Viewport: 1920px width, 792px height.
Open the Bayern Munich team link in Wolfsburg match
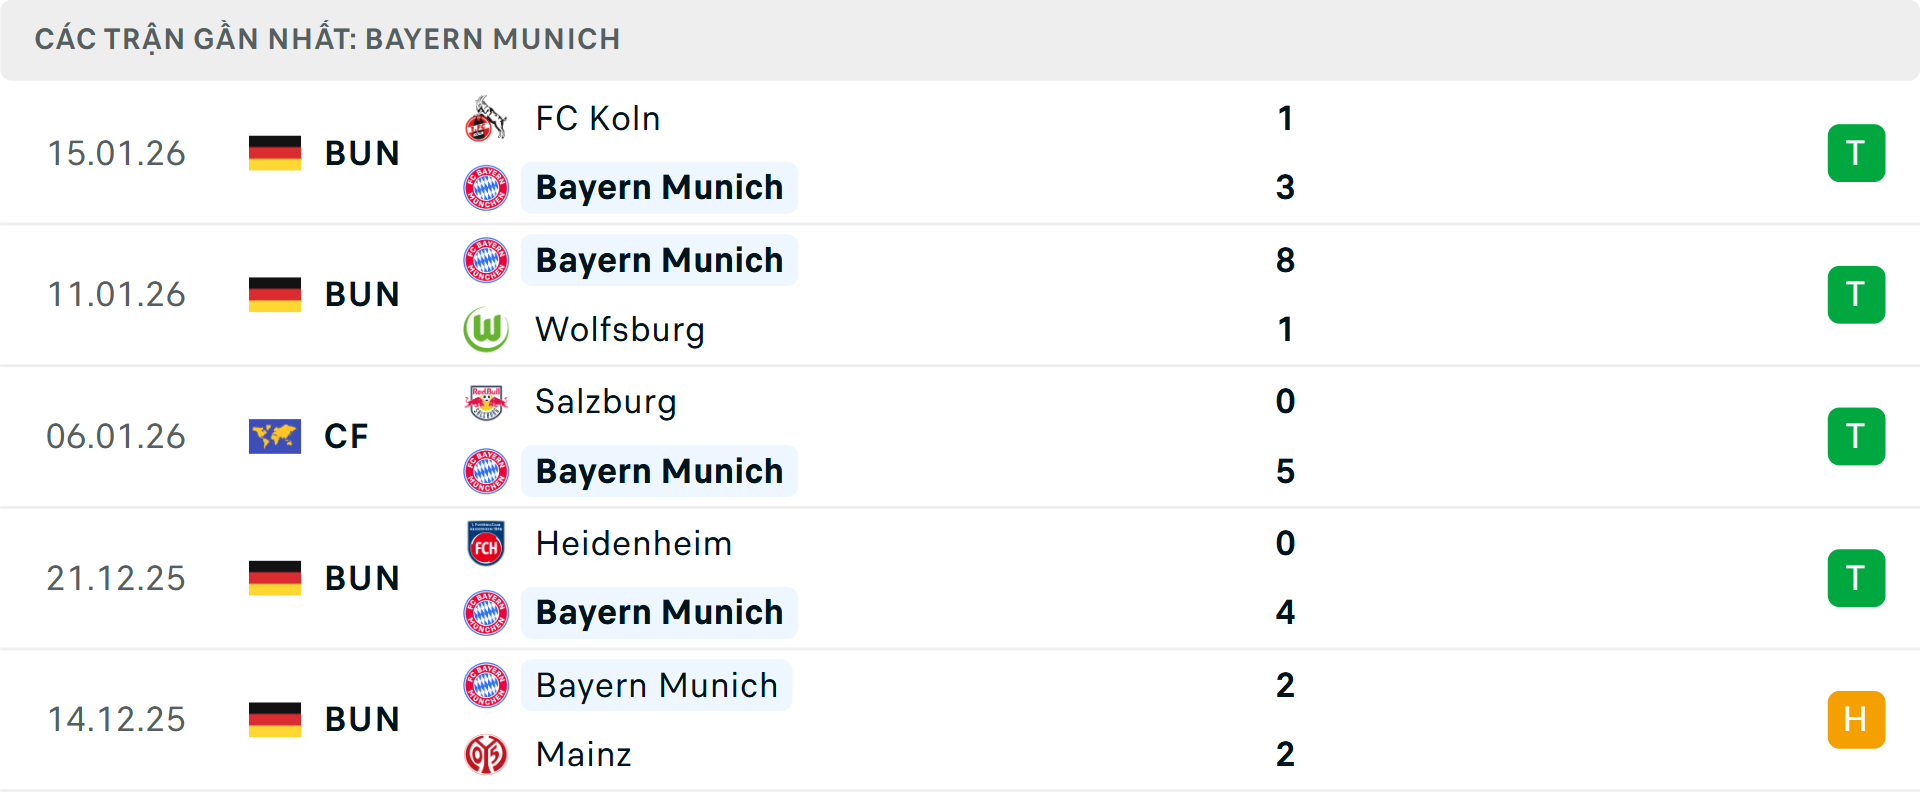[x=660, y=259]
